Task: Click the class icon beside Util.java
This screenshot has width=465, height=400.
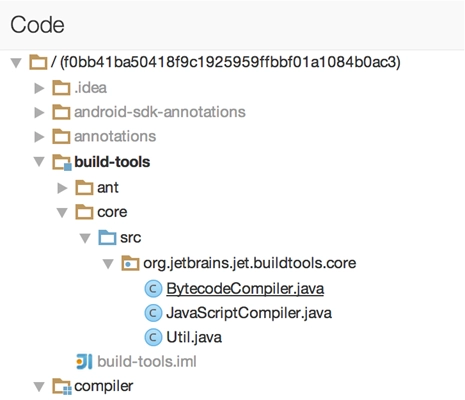Action: tap(153, 337)
